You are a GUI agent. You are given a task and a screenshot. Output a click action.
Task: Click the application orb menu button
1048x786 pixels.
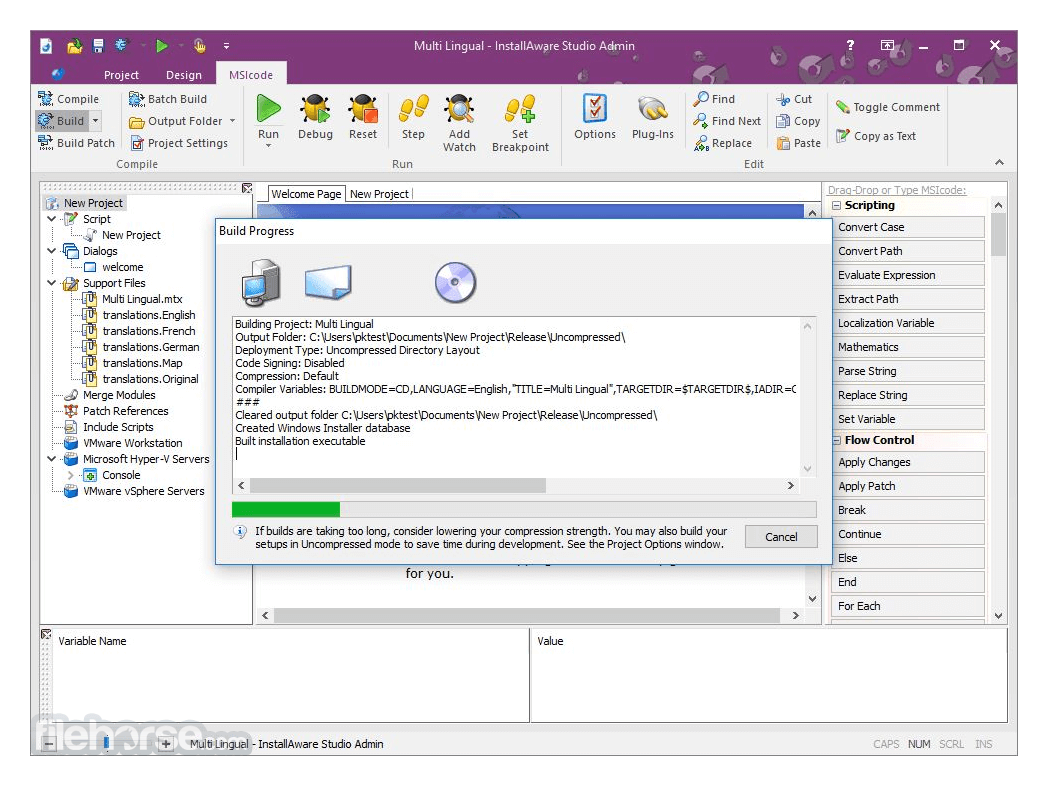click(x=57, y=74)
